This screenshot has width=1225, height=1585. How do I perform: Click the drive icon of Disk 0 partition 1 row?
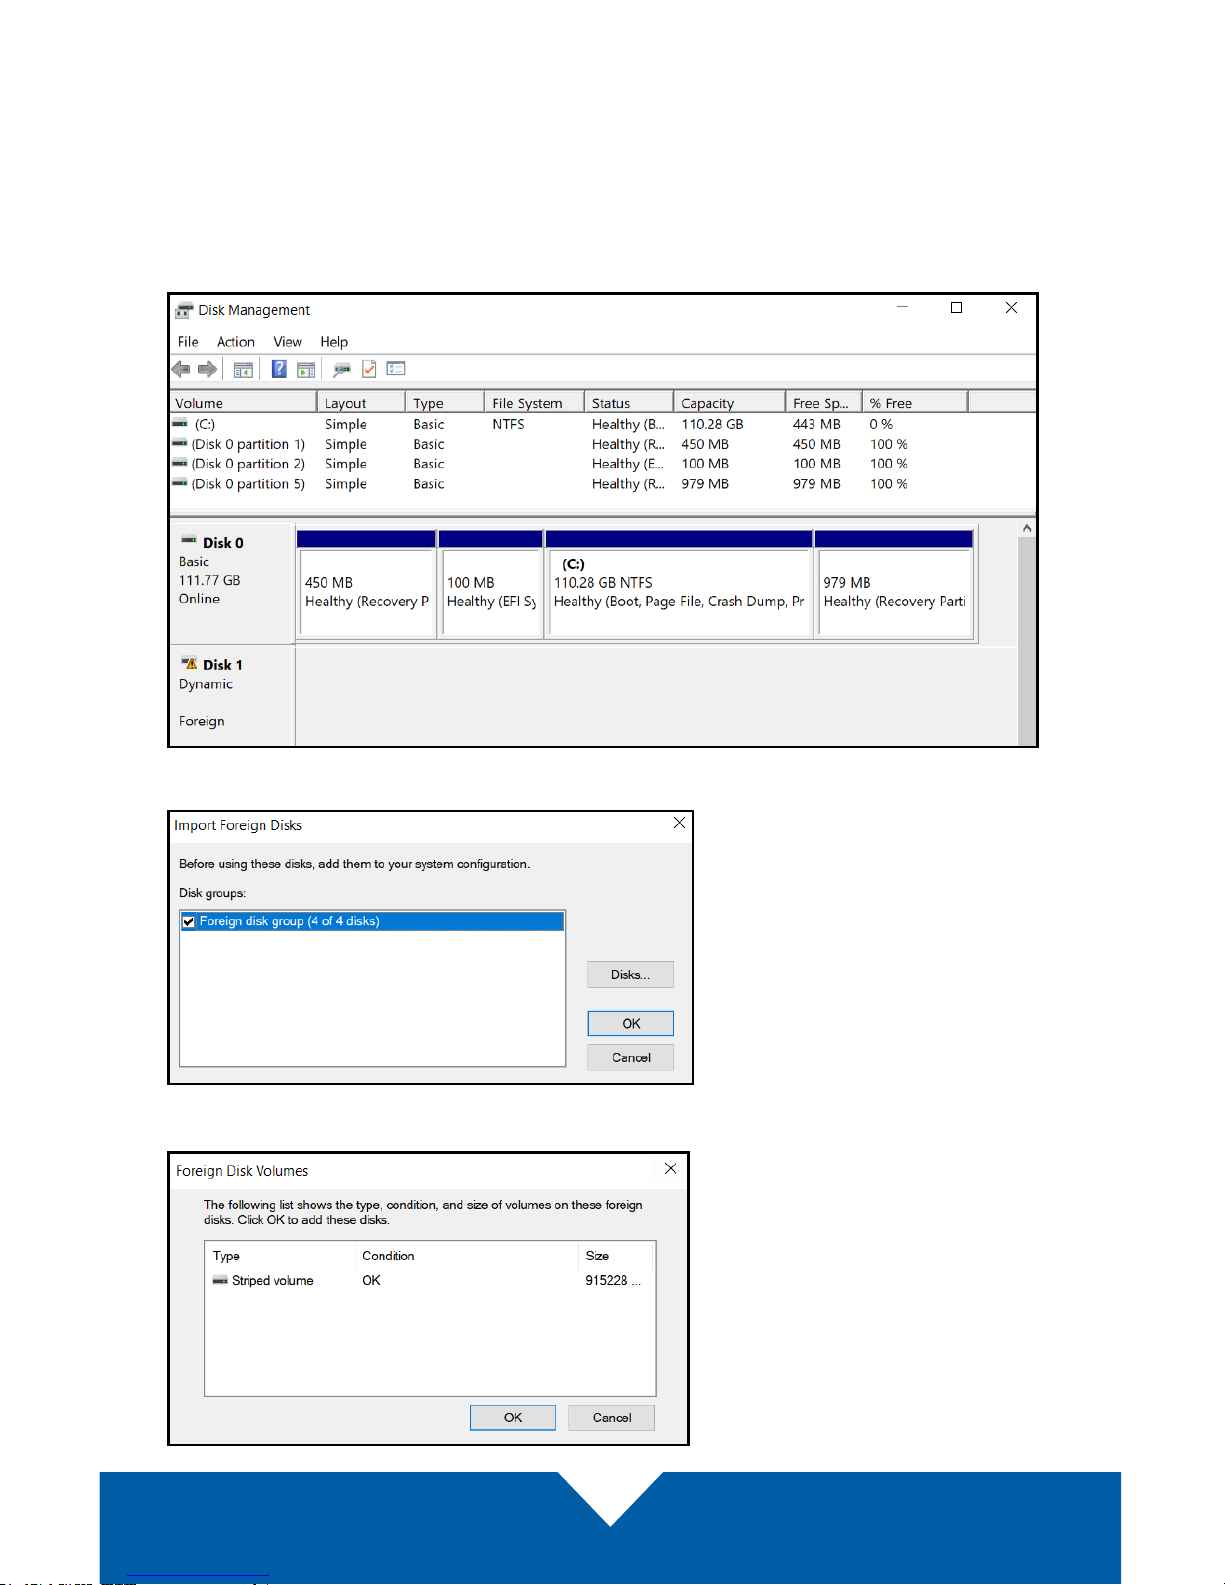(x=180, y=443)
